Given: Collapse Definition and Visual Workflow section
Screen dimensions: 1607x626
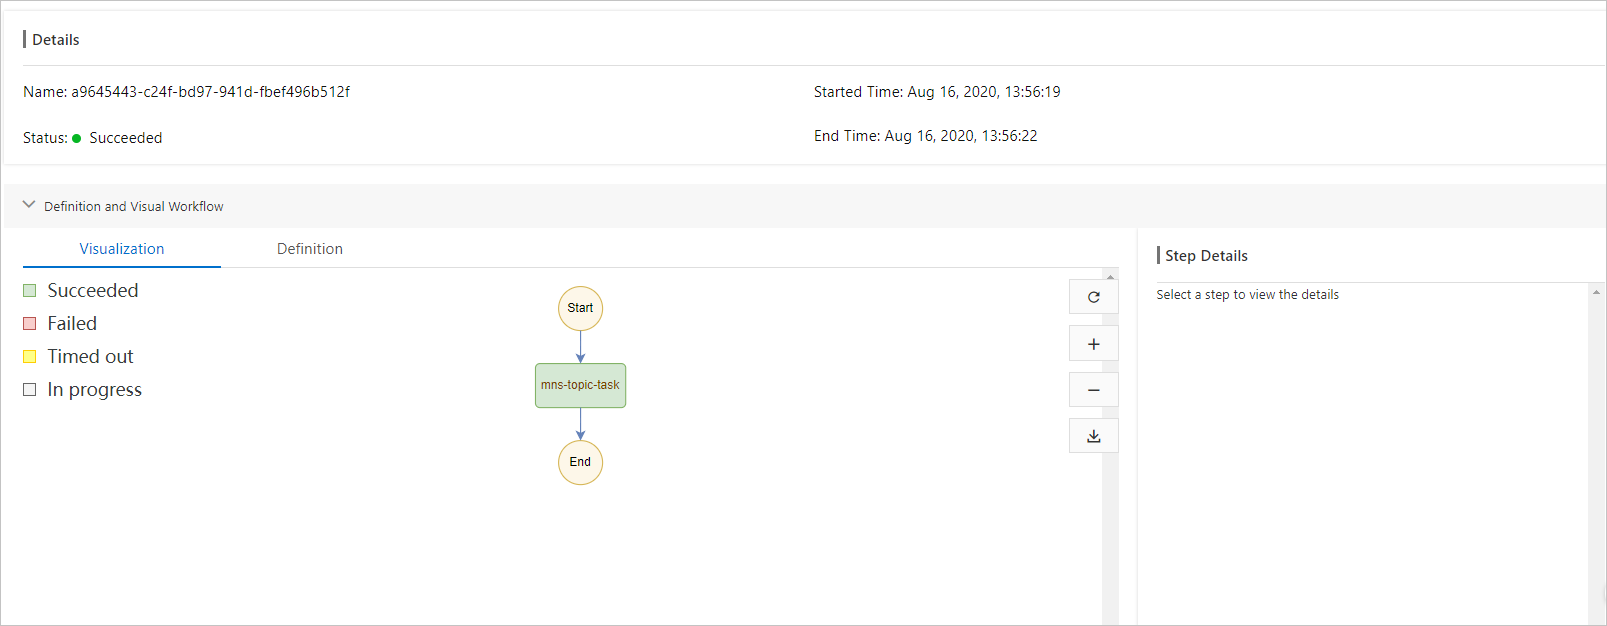Looking at the screenshot, I should pyautogui.click(x=29, y=205).
